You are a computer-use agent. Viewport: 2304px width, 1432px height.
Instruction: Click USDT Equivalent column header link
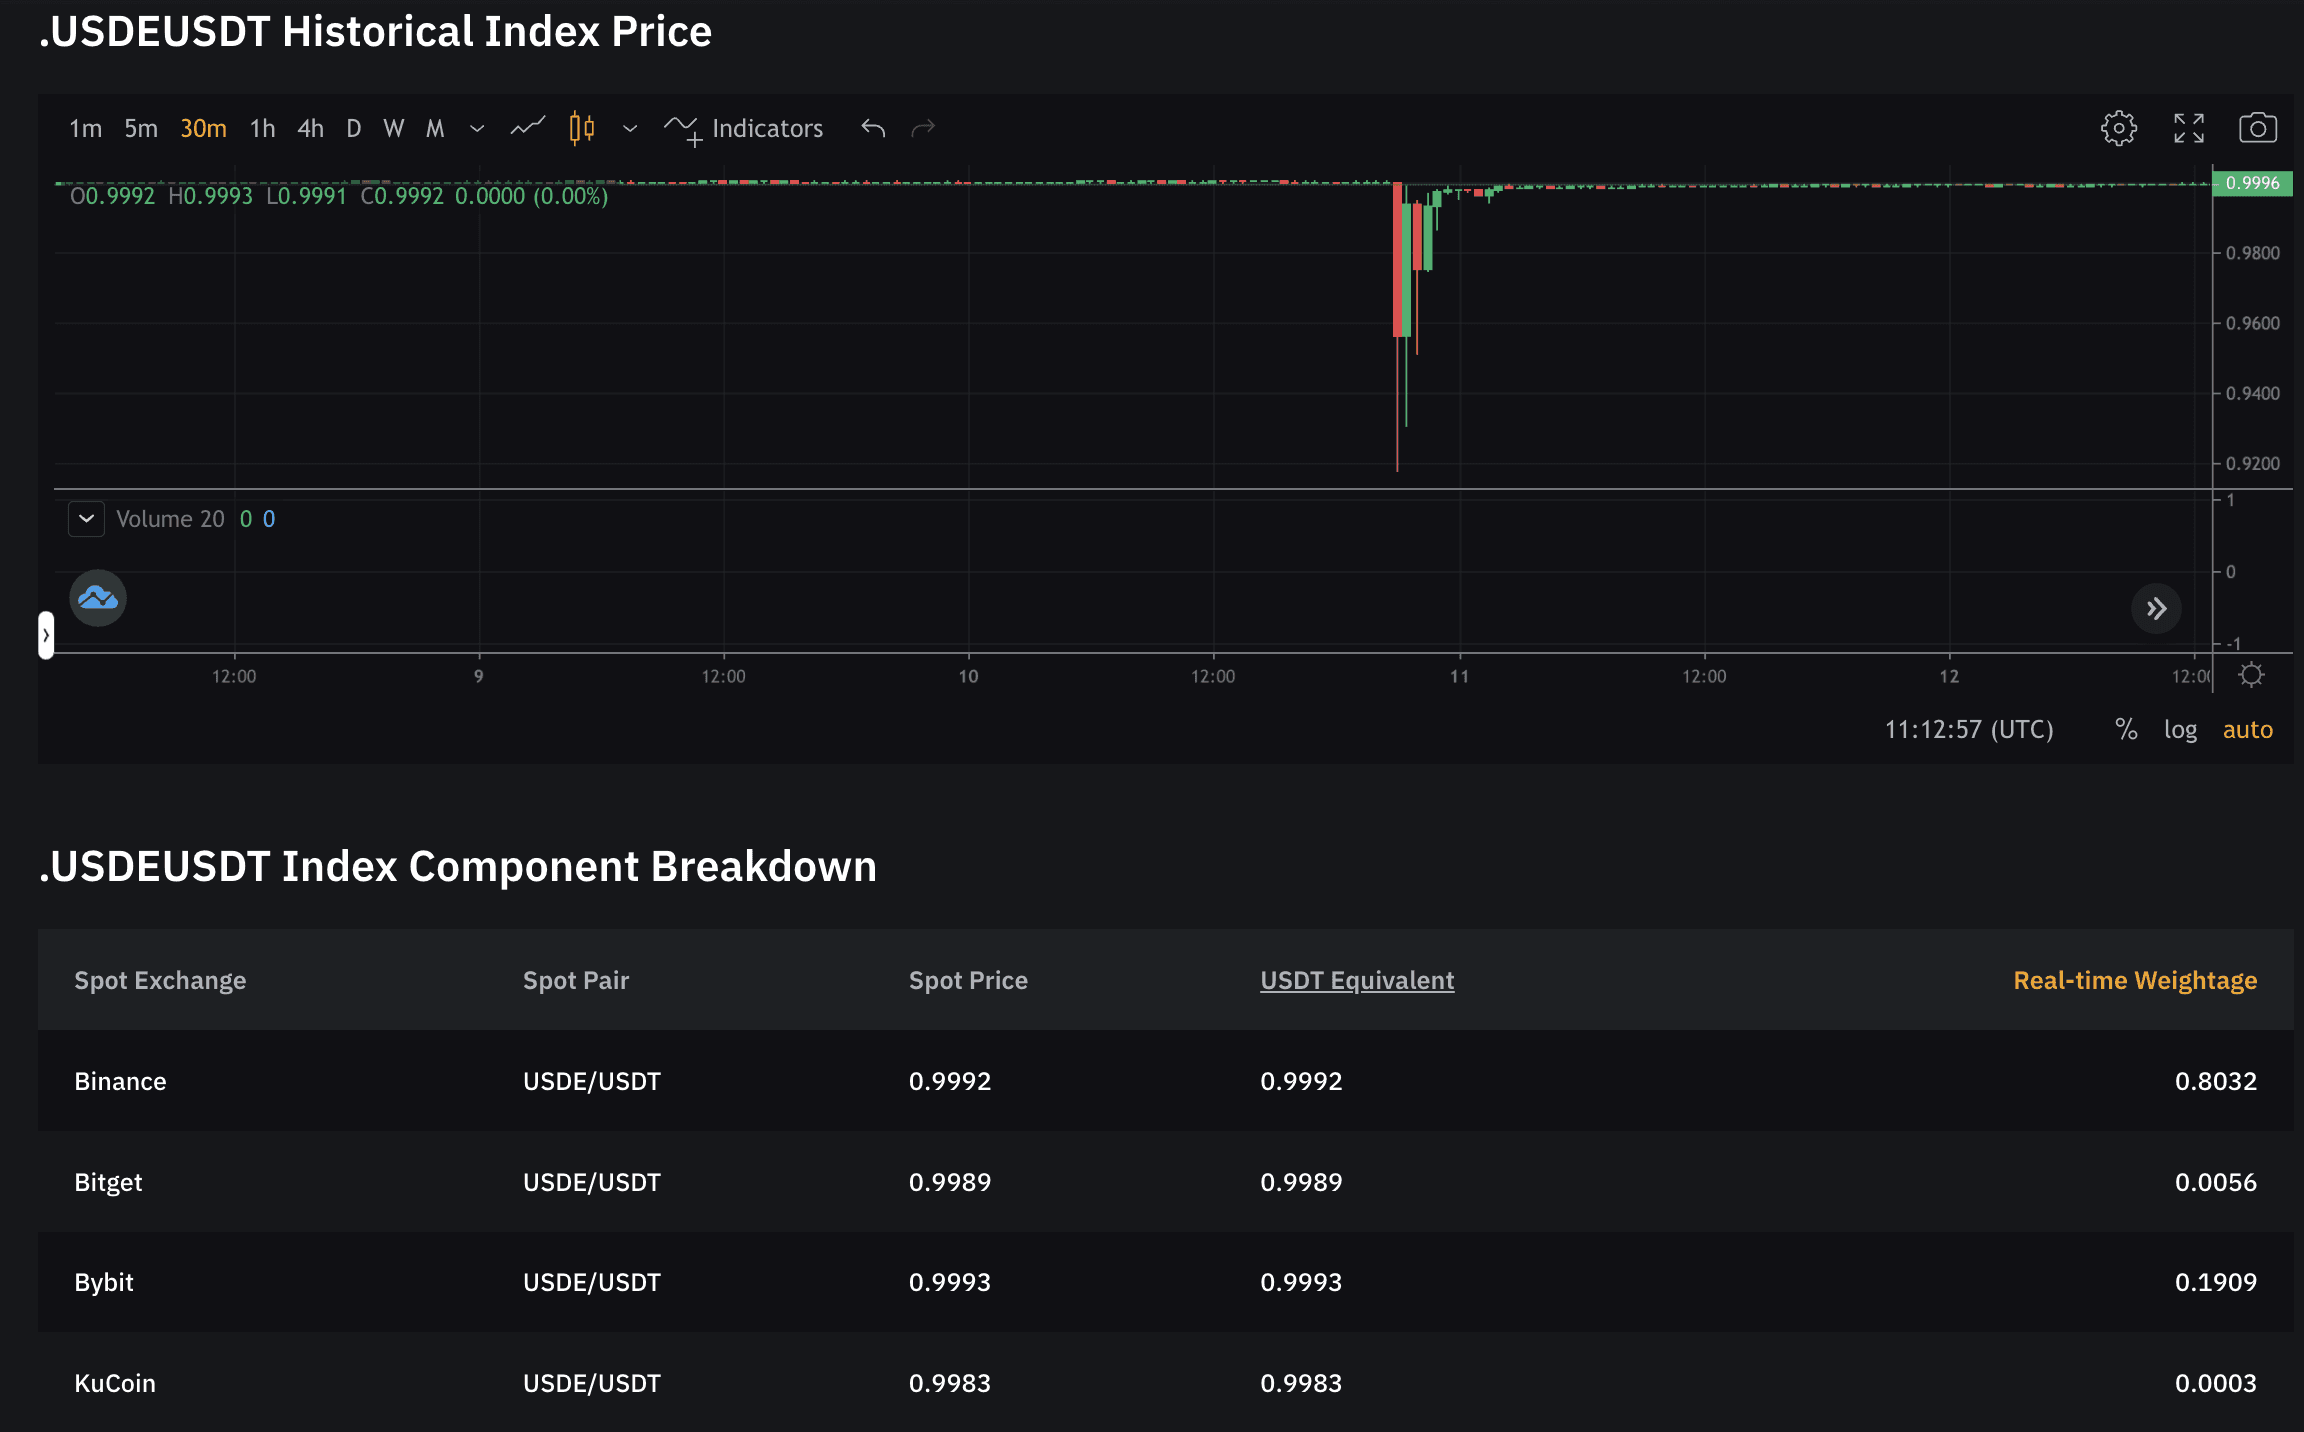(x=1356, y=980)
